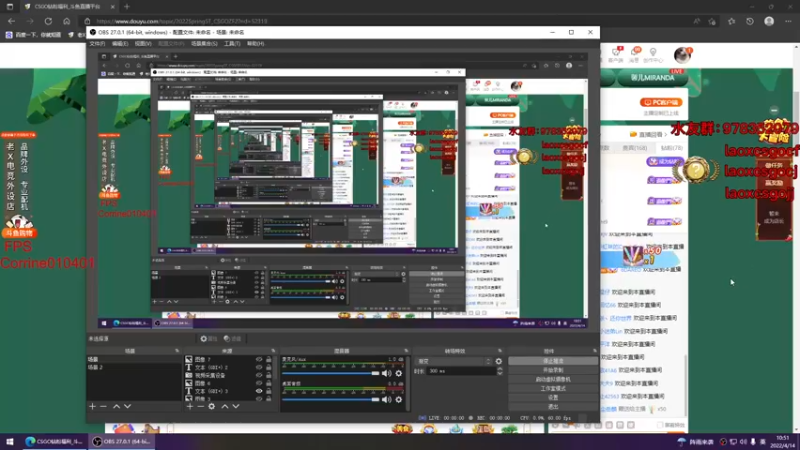
Task: Start the virtual camera (启动虚拟摄像机)
Action: (x=553, y=379)
